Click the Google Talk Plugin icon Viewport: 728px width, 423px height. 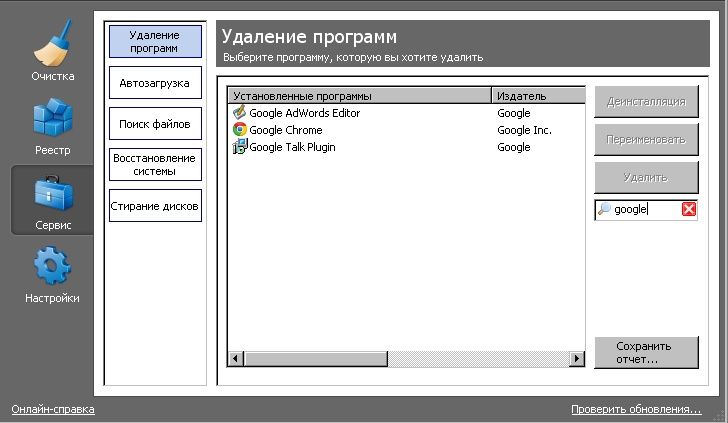coord(239,147)
